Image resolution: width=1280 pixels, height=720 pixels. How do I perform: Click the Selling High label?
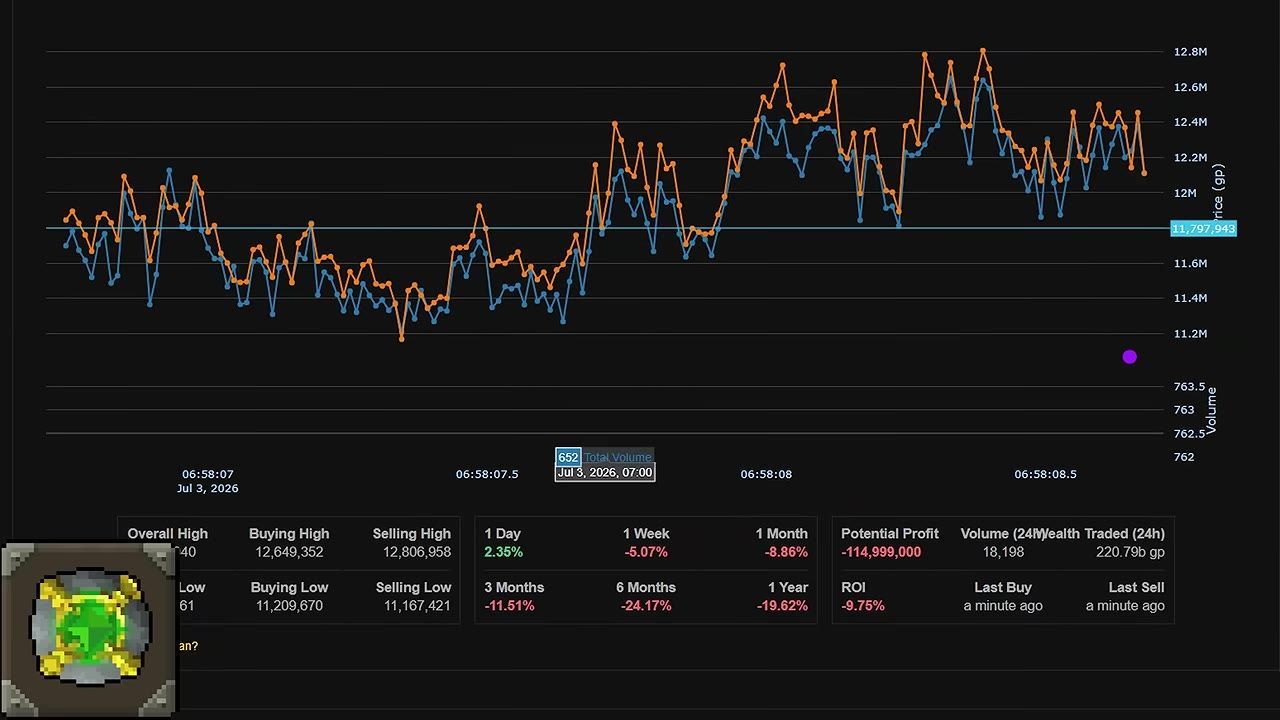point(412,534)
